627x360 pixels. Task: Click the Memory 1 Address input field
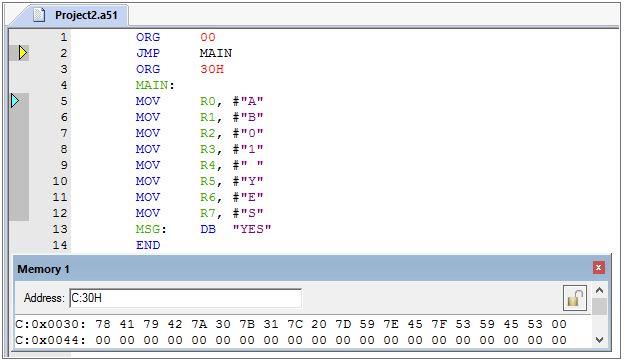pyautogui.click(x=186, y=298)
